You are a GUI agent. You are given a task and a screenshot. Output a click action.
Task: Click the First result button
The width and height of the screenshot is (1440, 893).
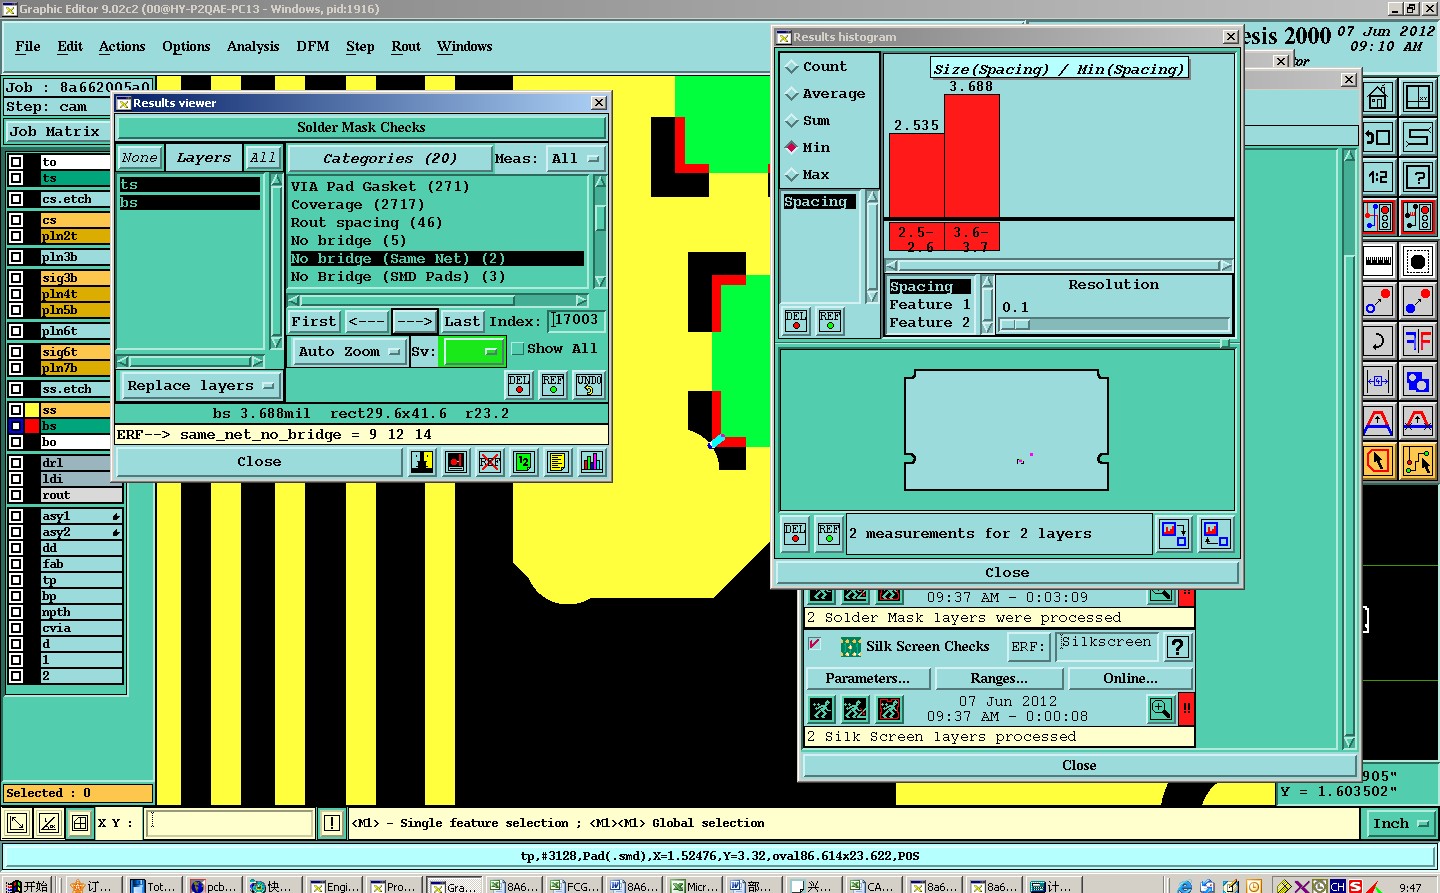click(x=314, y=321)
